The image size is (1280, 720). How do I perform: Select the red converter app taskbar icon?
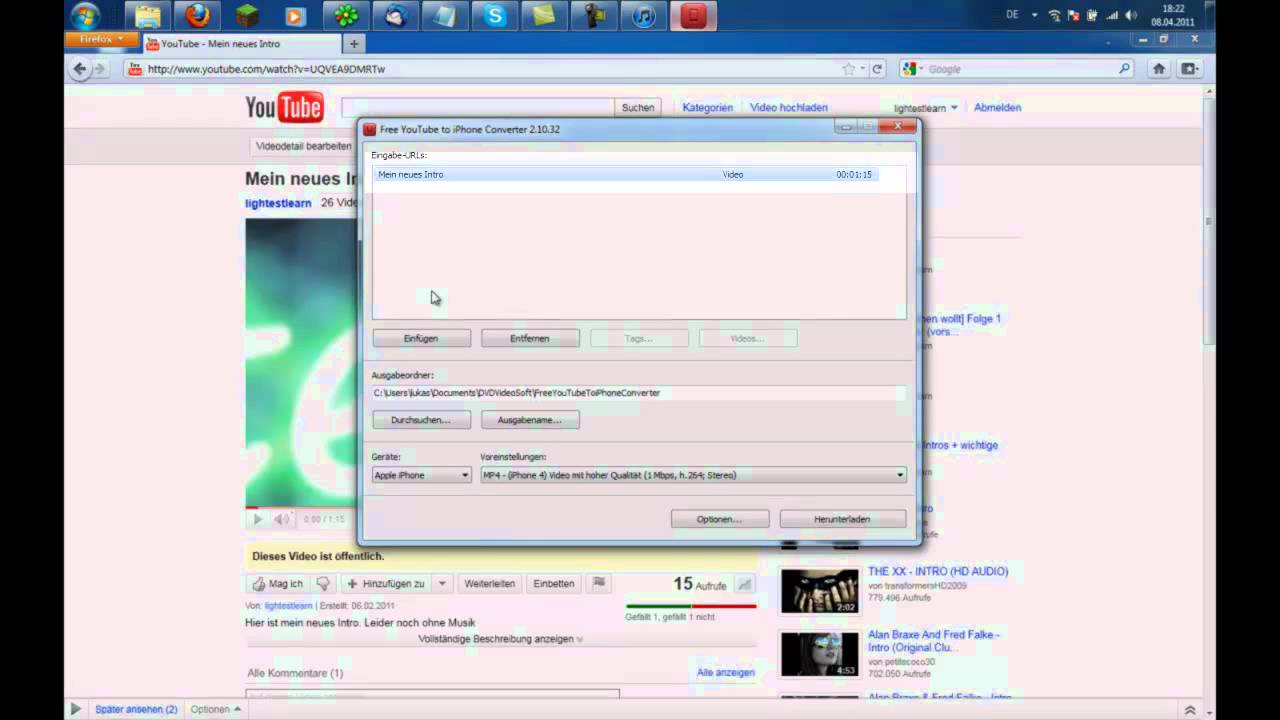point(694,16)
